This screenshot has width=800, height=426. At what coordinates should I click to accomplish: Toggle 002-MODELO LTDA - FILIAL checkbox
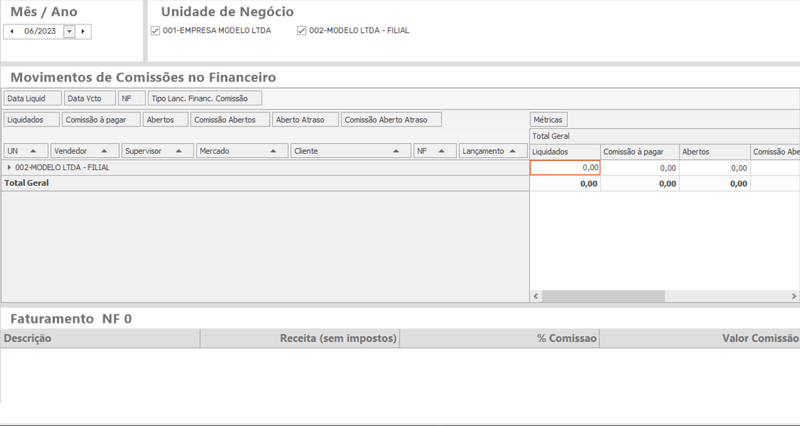tap(302, 31)
